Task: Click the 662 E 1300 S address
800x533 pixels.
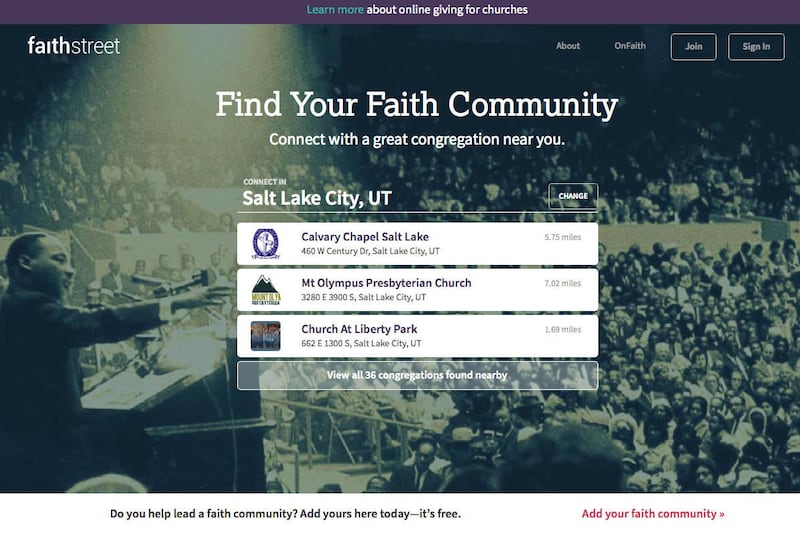Action: (361, 343)
